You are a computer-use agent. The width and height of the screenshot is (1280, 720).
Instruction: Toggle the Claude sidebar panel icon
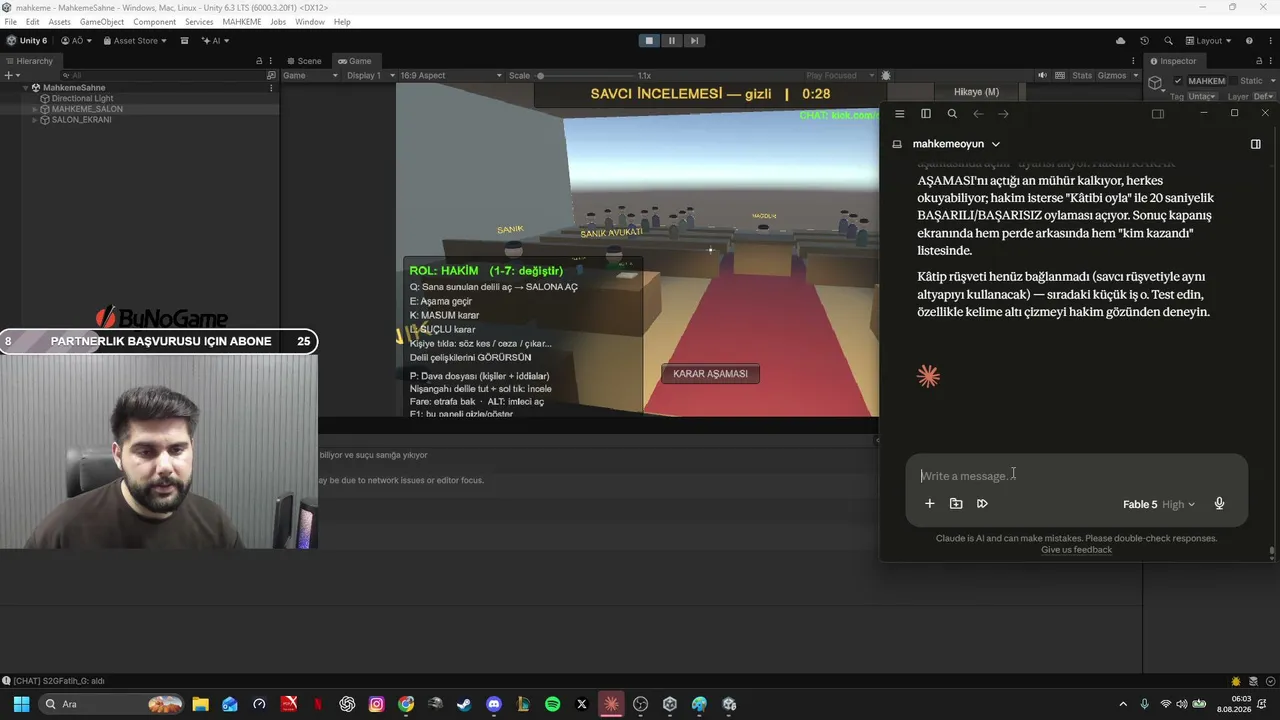[925, 114]
